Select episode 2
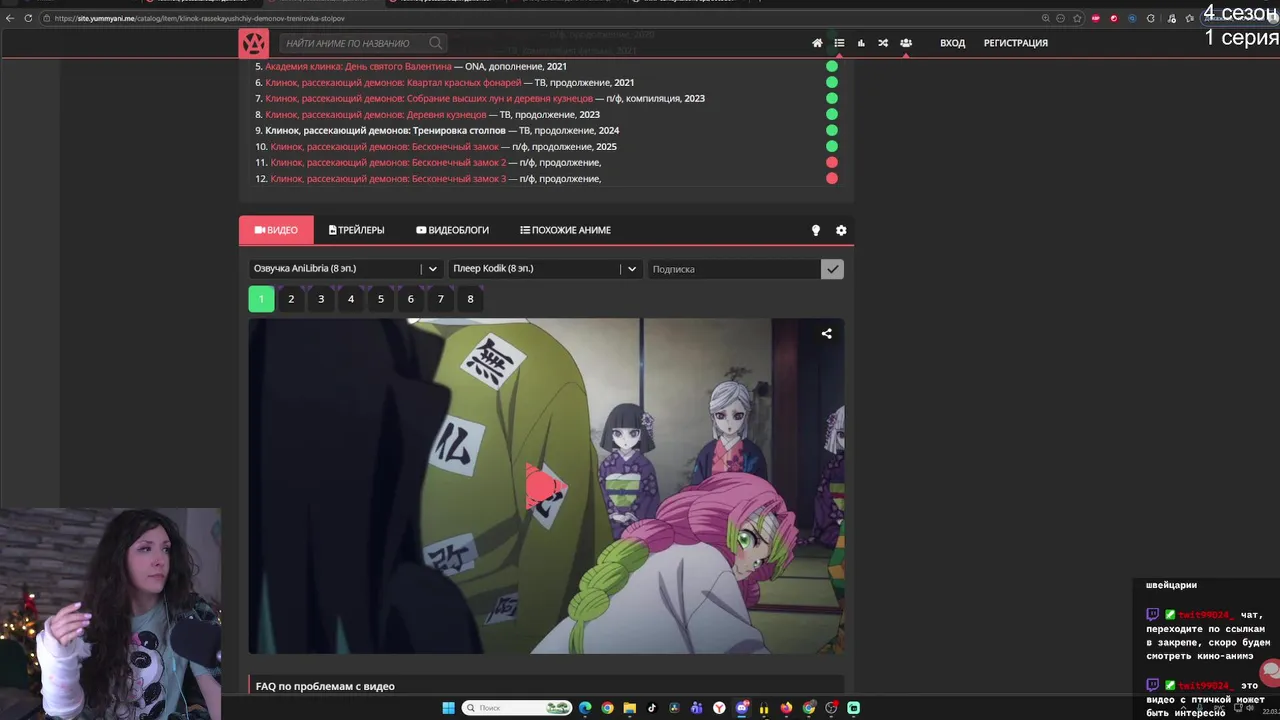This screenshot has height=720, width=1280. [291, 299]
